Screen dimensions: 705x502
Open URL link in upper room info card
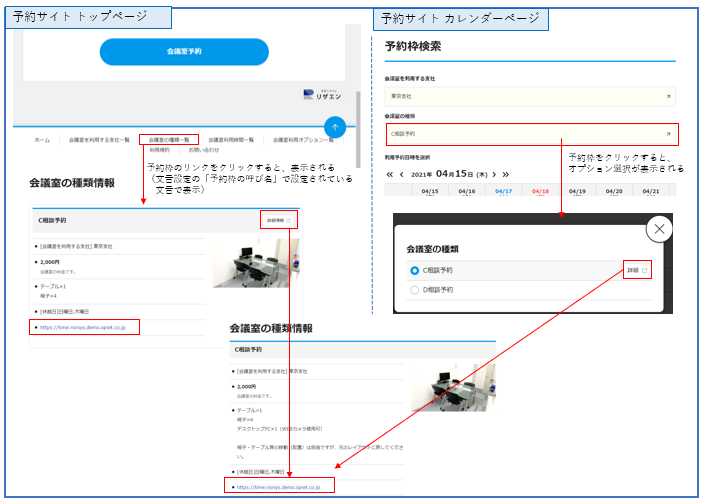point(83,328)
